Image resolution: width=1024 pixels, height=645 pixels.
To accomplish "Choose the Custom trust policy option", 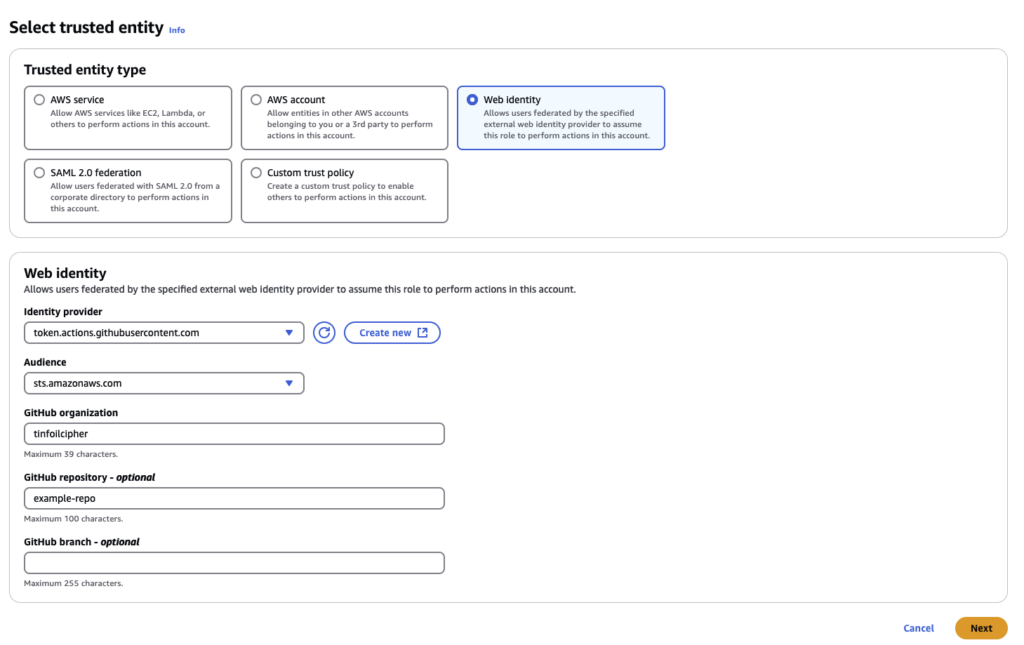I will (257, 173).
